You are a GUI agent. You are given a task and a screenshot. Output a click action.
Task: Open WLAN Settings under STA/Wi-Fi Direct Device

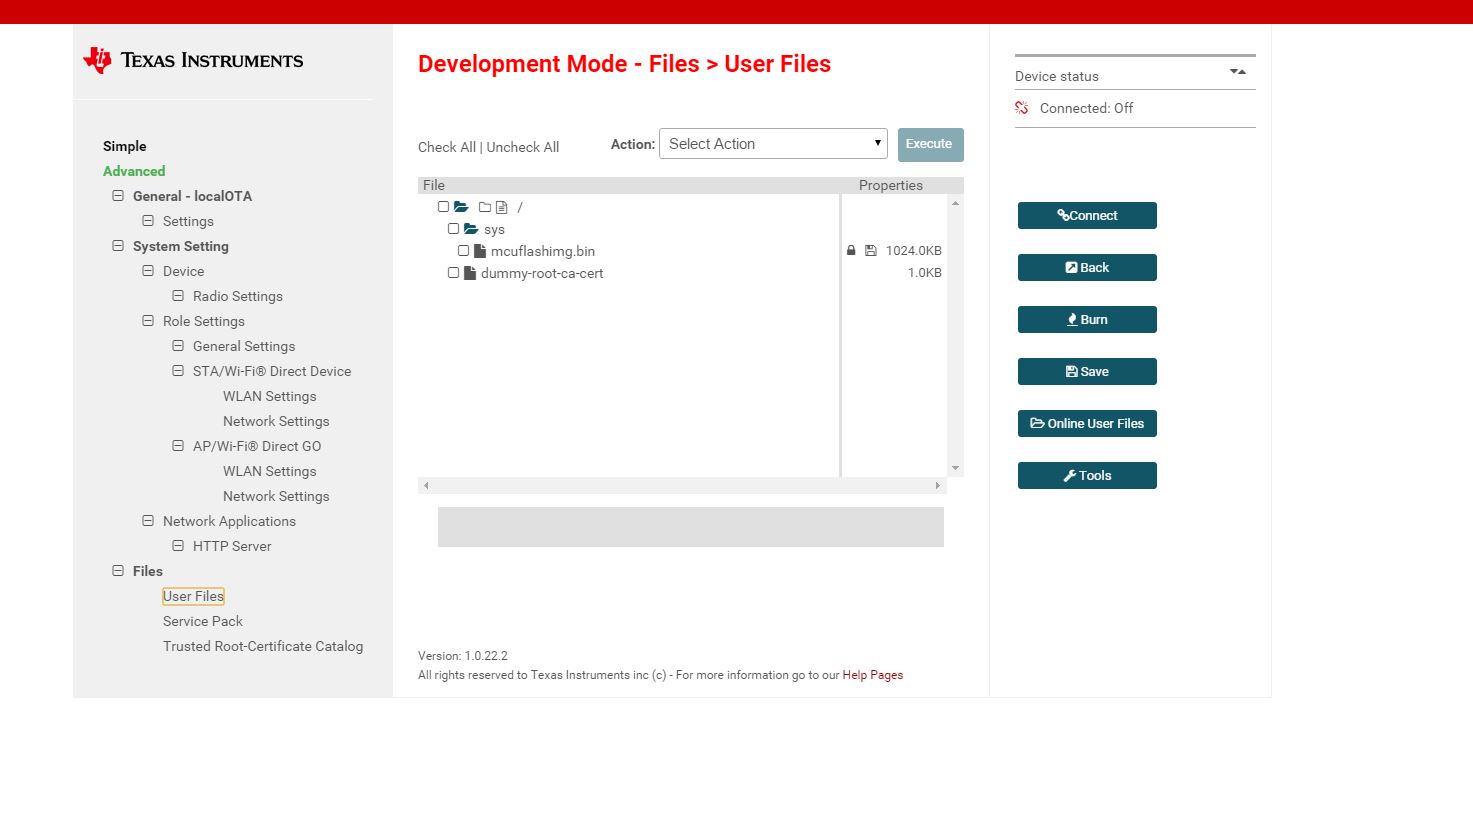click(270, 396)
